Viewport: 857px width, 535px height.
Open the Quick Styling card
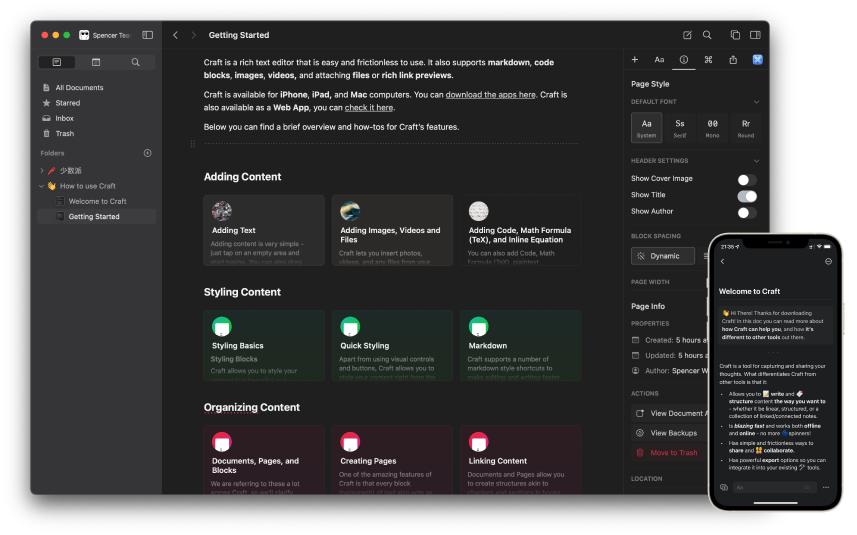coord(392,345)
